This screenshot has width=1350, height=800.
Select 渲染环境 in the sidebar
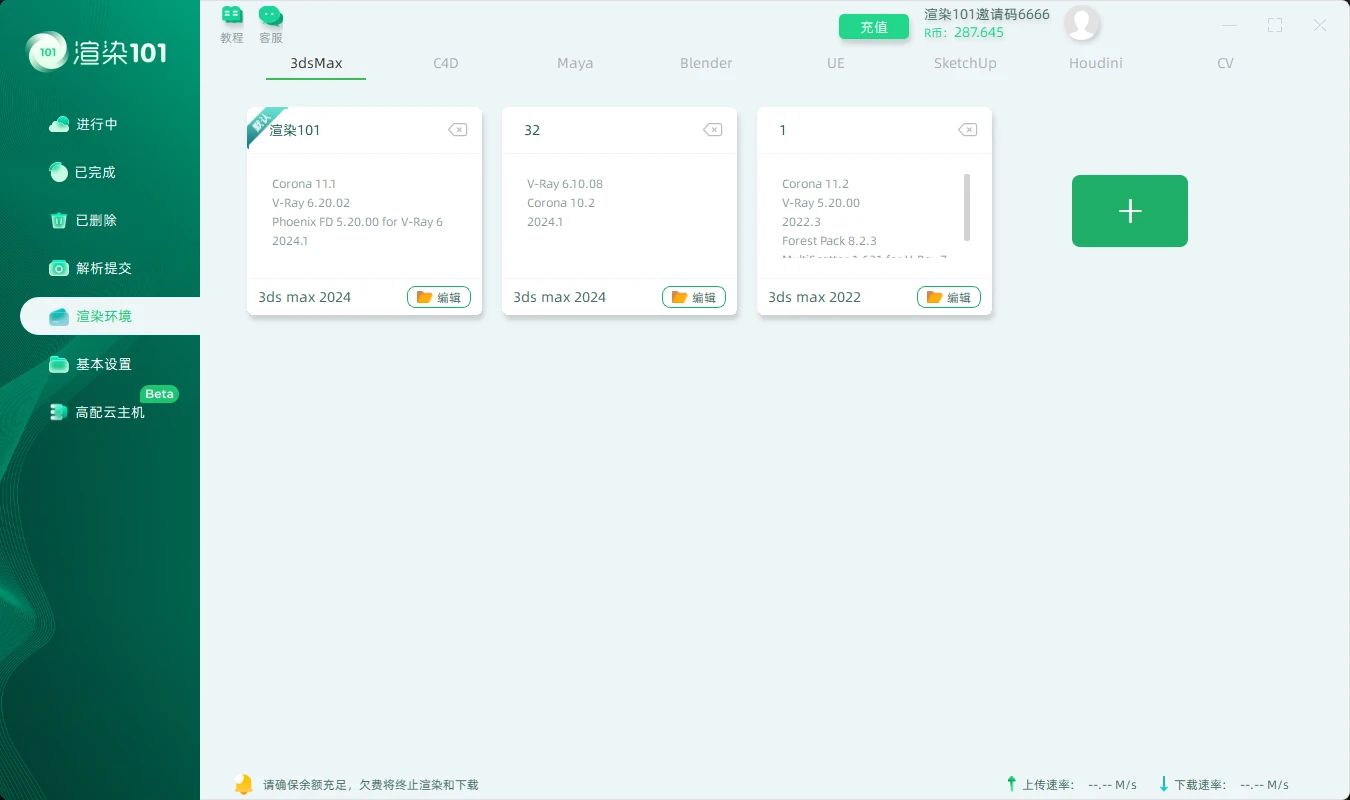click(110, 316)
